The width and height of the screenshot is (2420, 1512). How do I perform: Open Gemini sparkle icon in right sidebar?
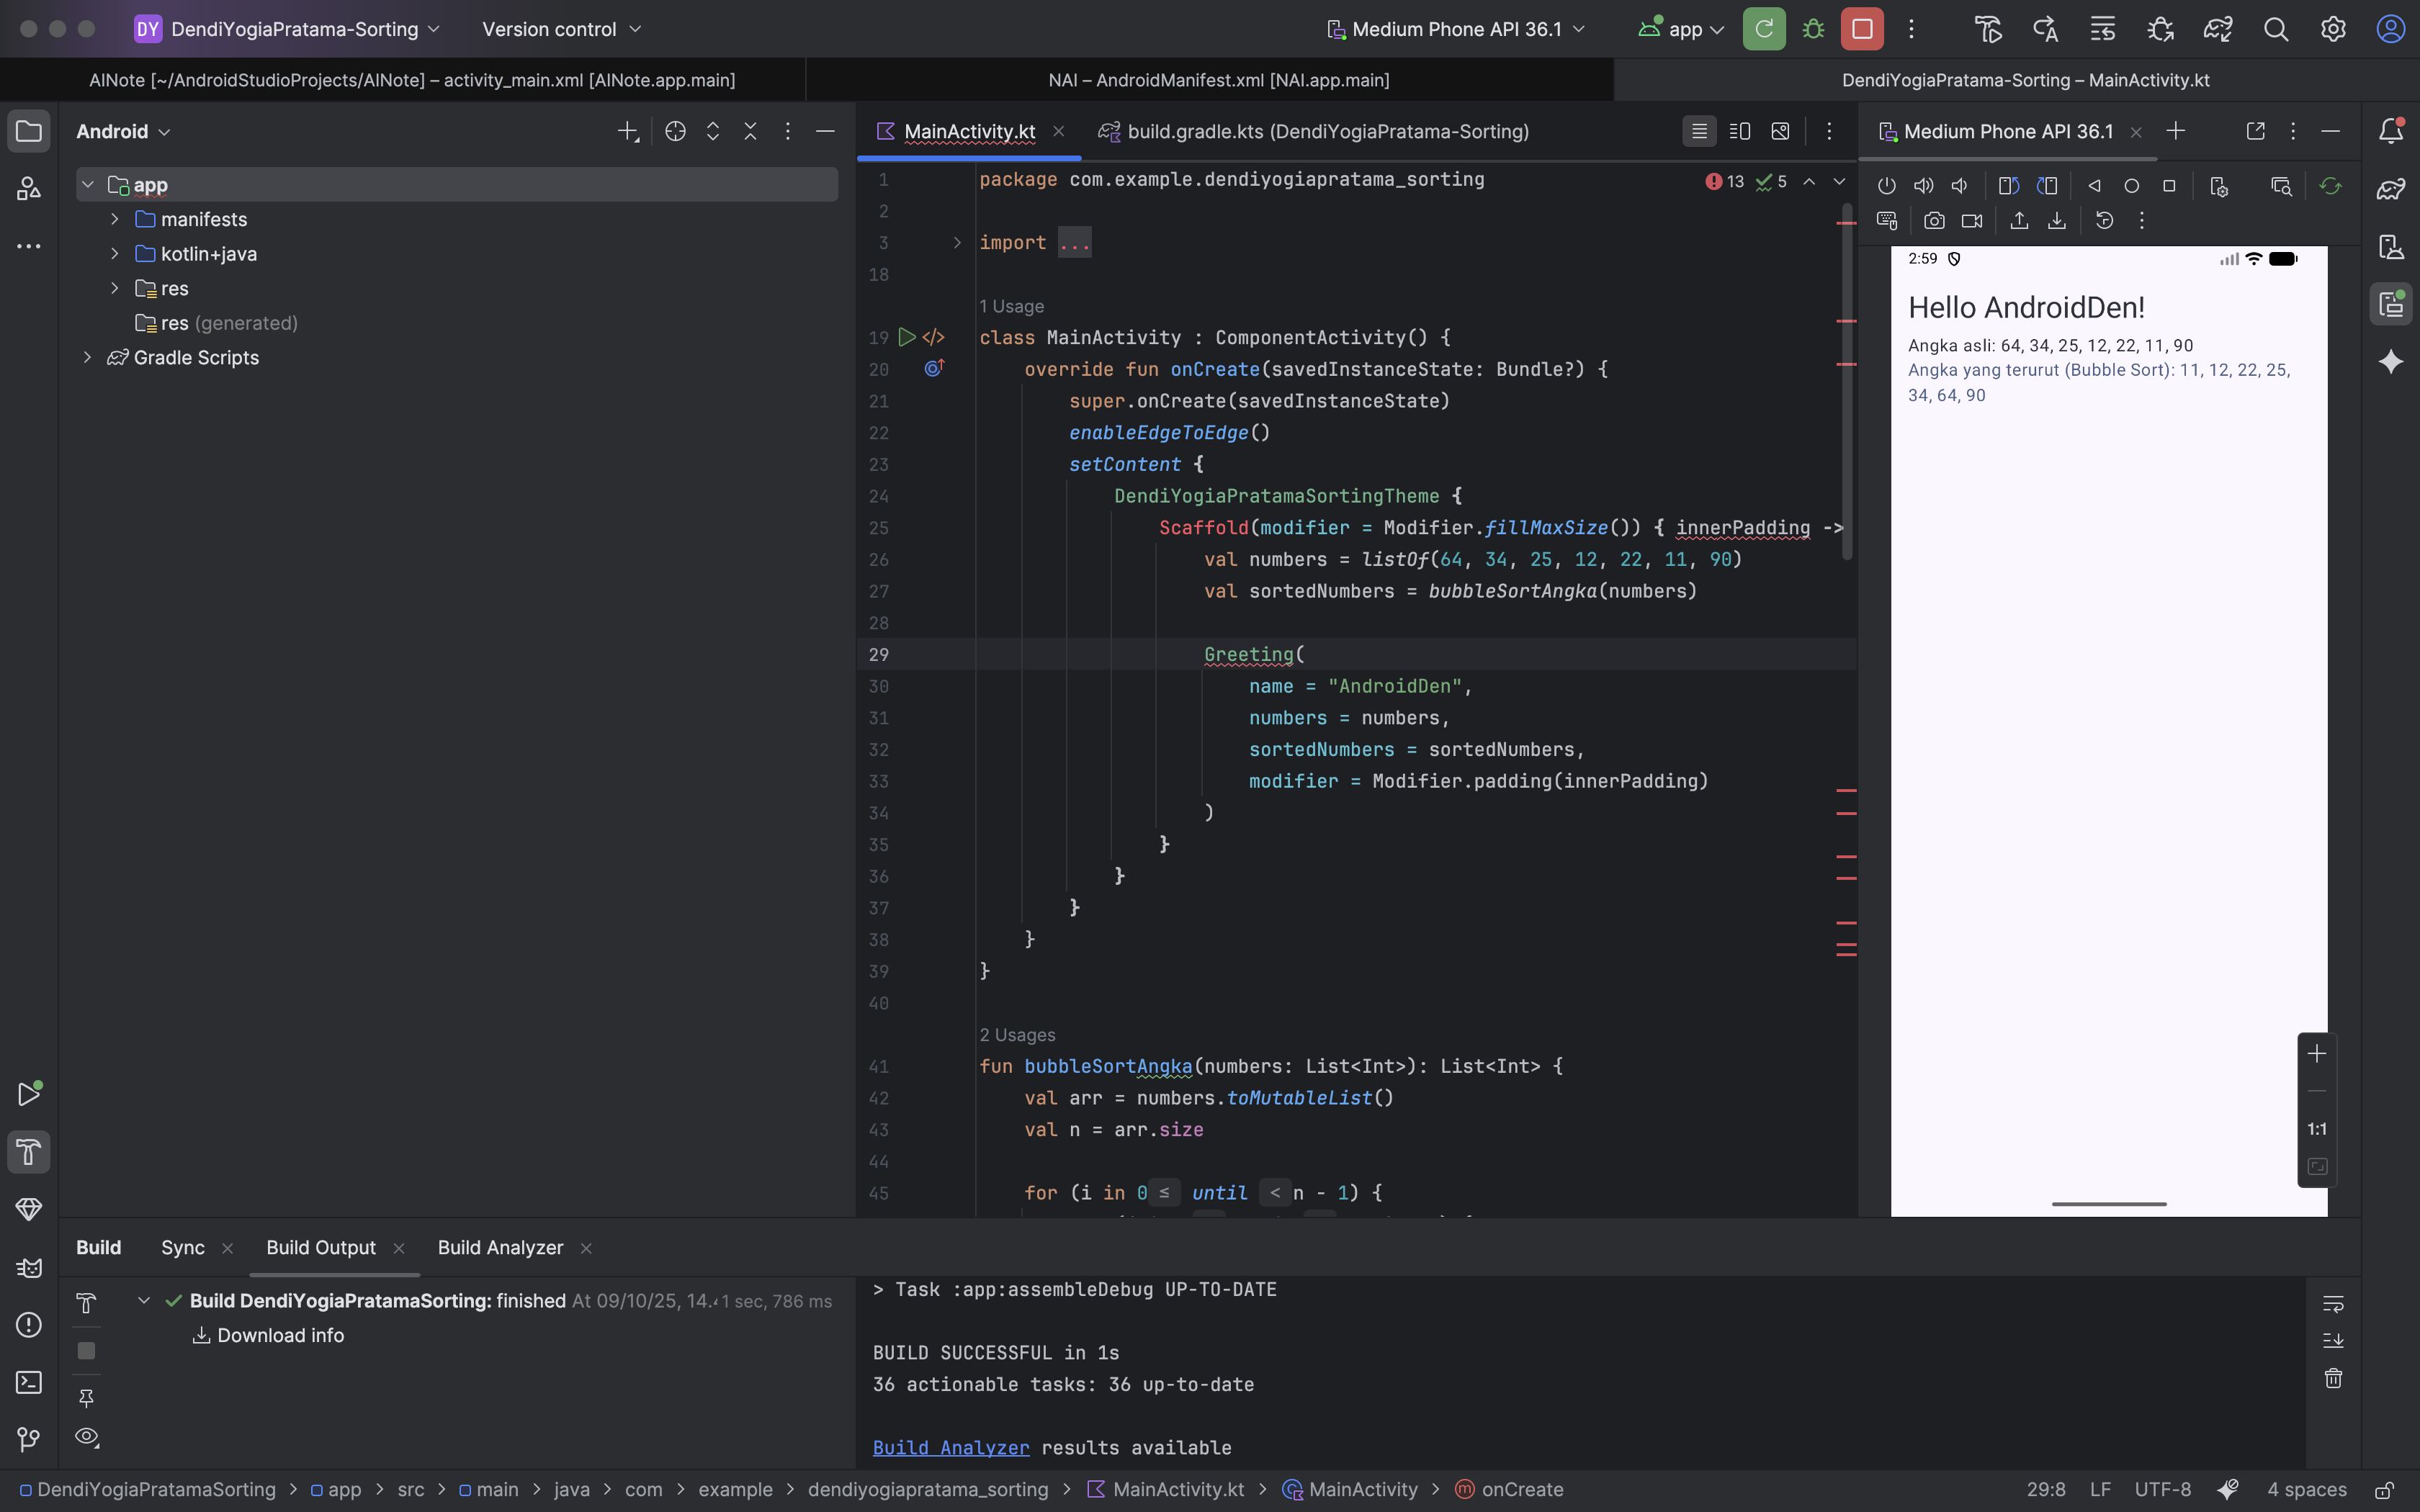(2391, 361)
